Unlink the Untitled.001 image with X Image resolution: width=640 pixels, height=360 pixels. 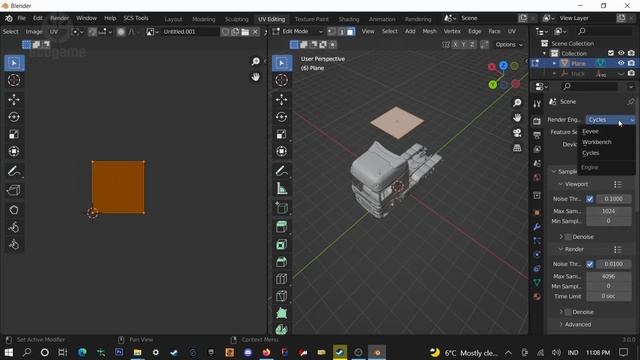tap(255, 32)
